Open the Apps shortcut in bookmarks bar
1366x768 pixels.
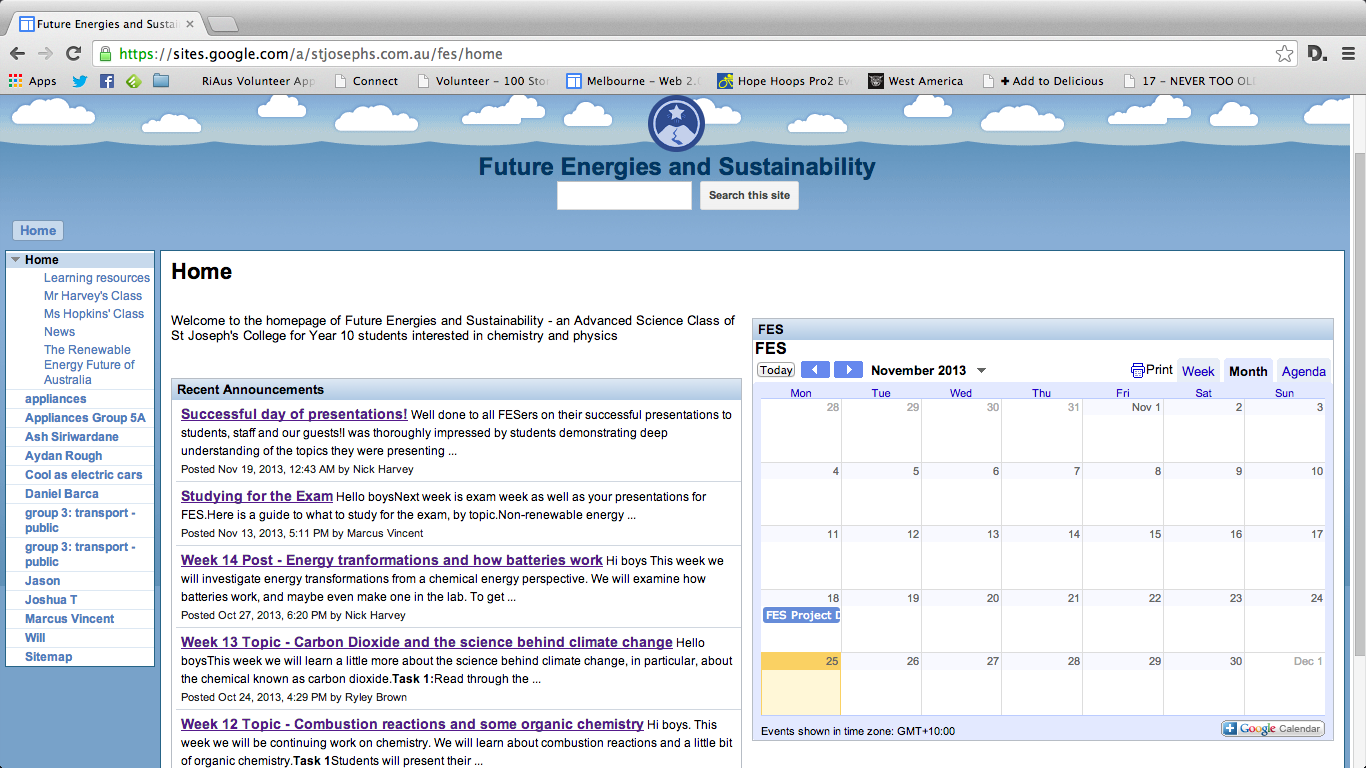click(x=33, y=81)
